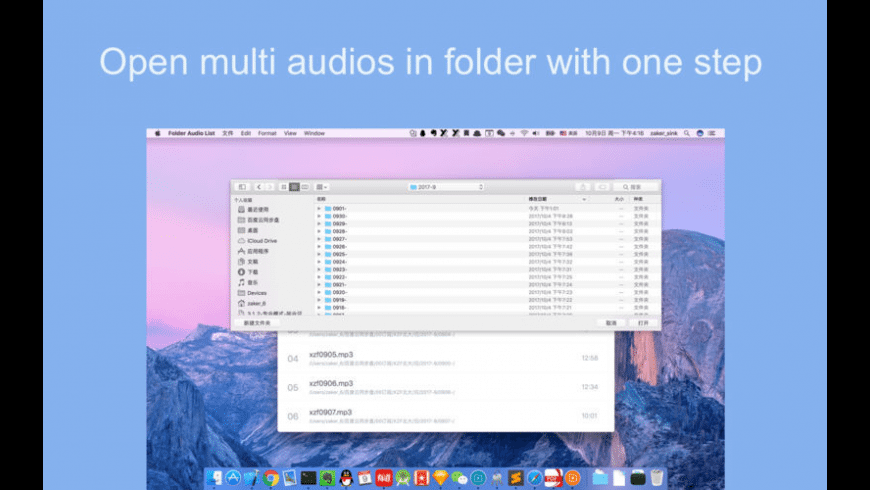Open Trash in the Dock
The height and width of the screenshot is (490, 870).
(657, 478)
